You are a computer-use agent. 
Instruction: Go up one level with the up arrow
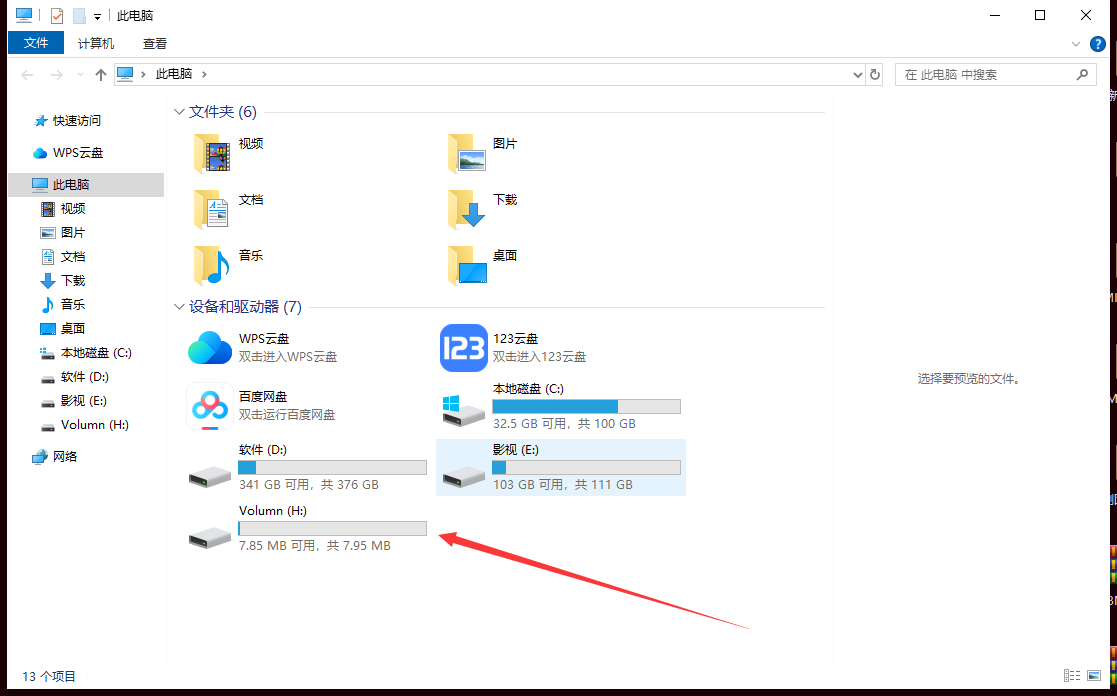(101, 74)
